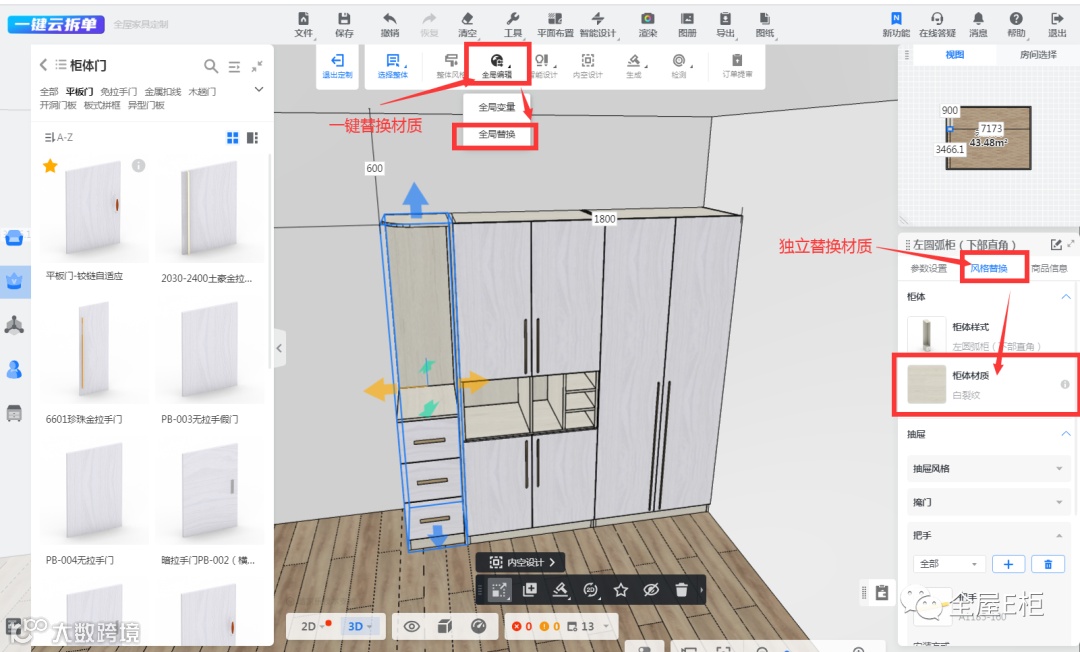Open 风格替换 style replace tab

click(989, 269)
